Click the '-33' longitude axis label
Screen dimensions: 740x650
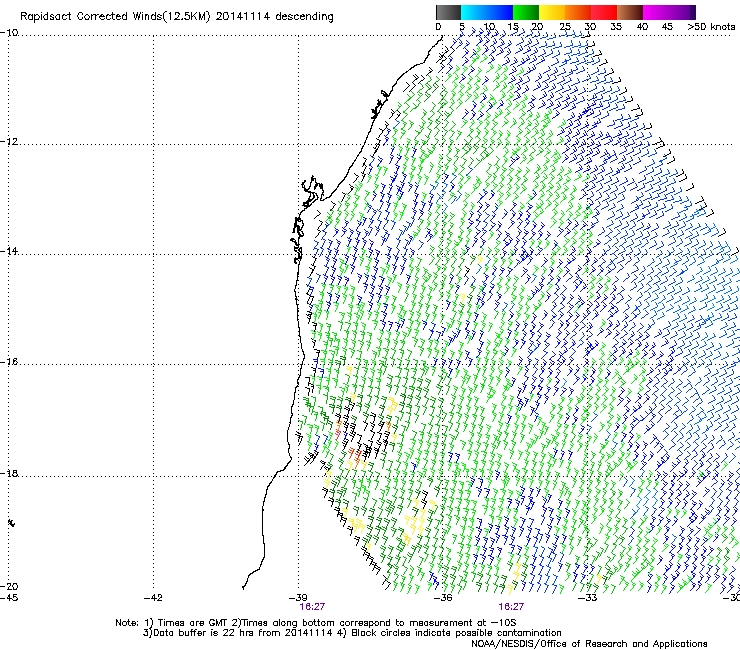(588, 598)
